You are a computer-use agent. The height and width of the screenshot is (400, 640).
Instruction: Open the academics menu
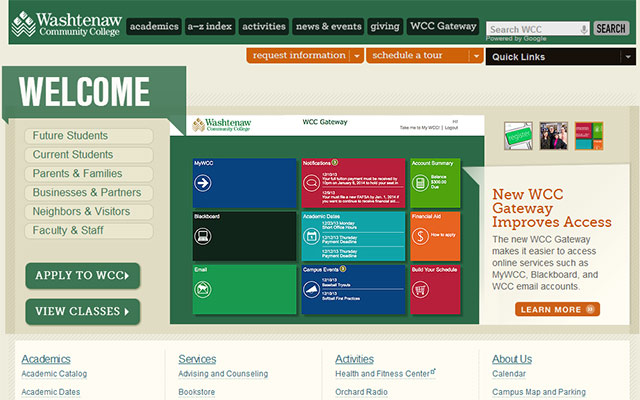click(x=154, y=27)
